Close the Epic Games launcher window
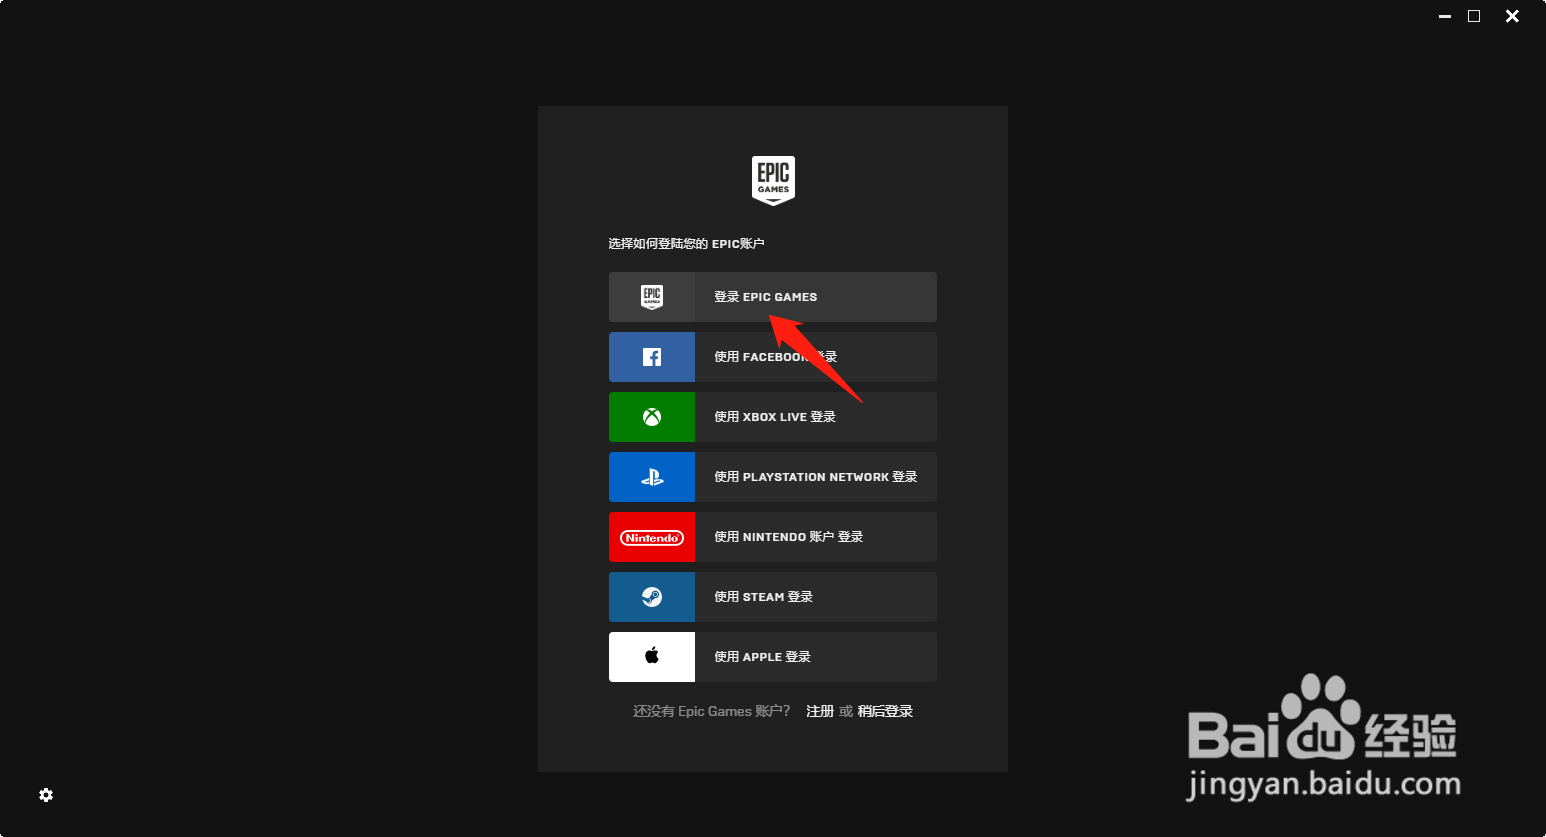 [1512, 16]
